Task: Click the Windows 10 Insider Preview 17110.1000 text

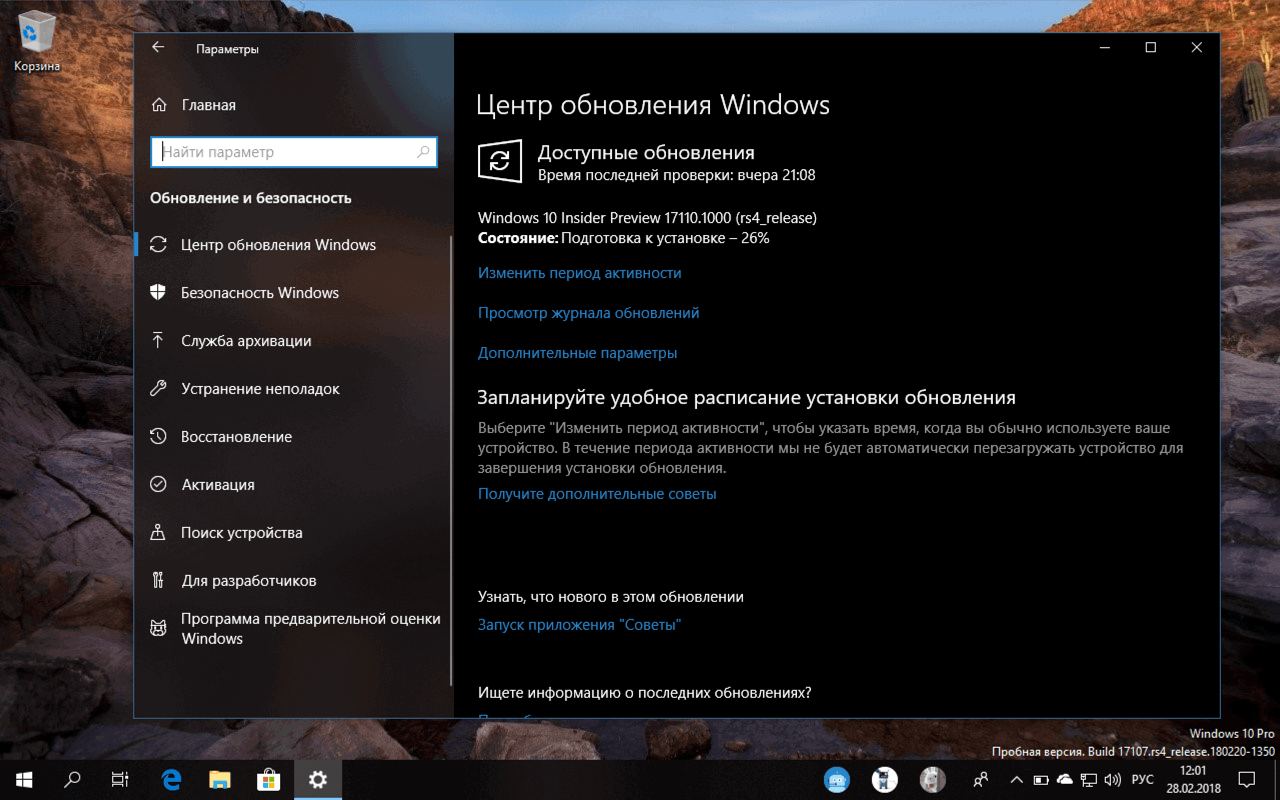Action: (648, 218)
